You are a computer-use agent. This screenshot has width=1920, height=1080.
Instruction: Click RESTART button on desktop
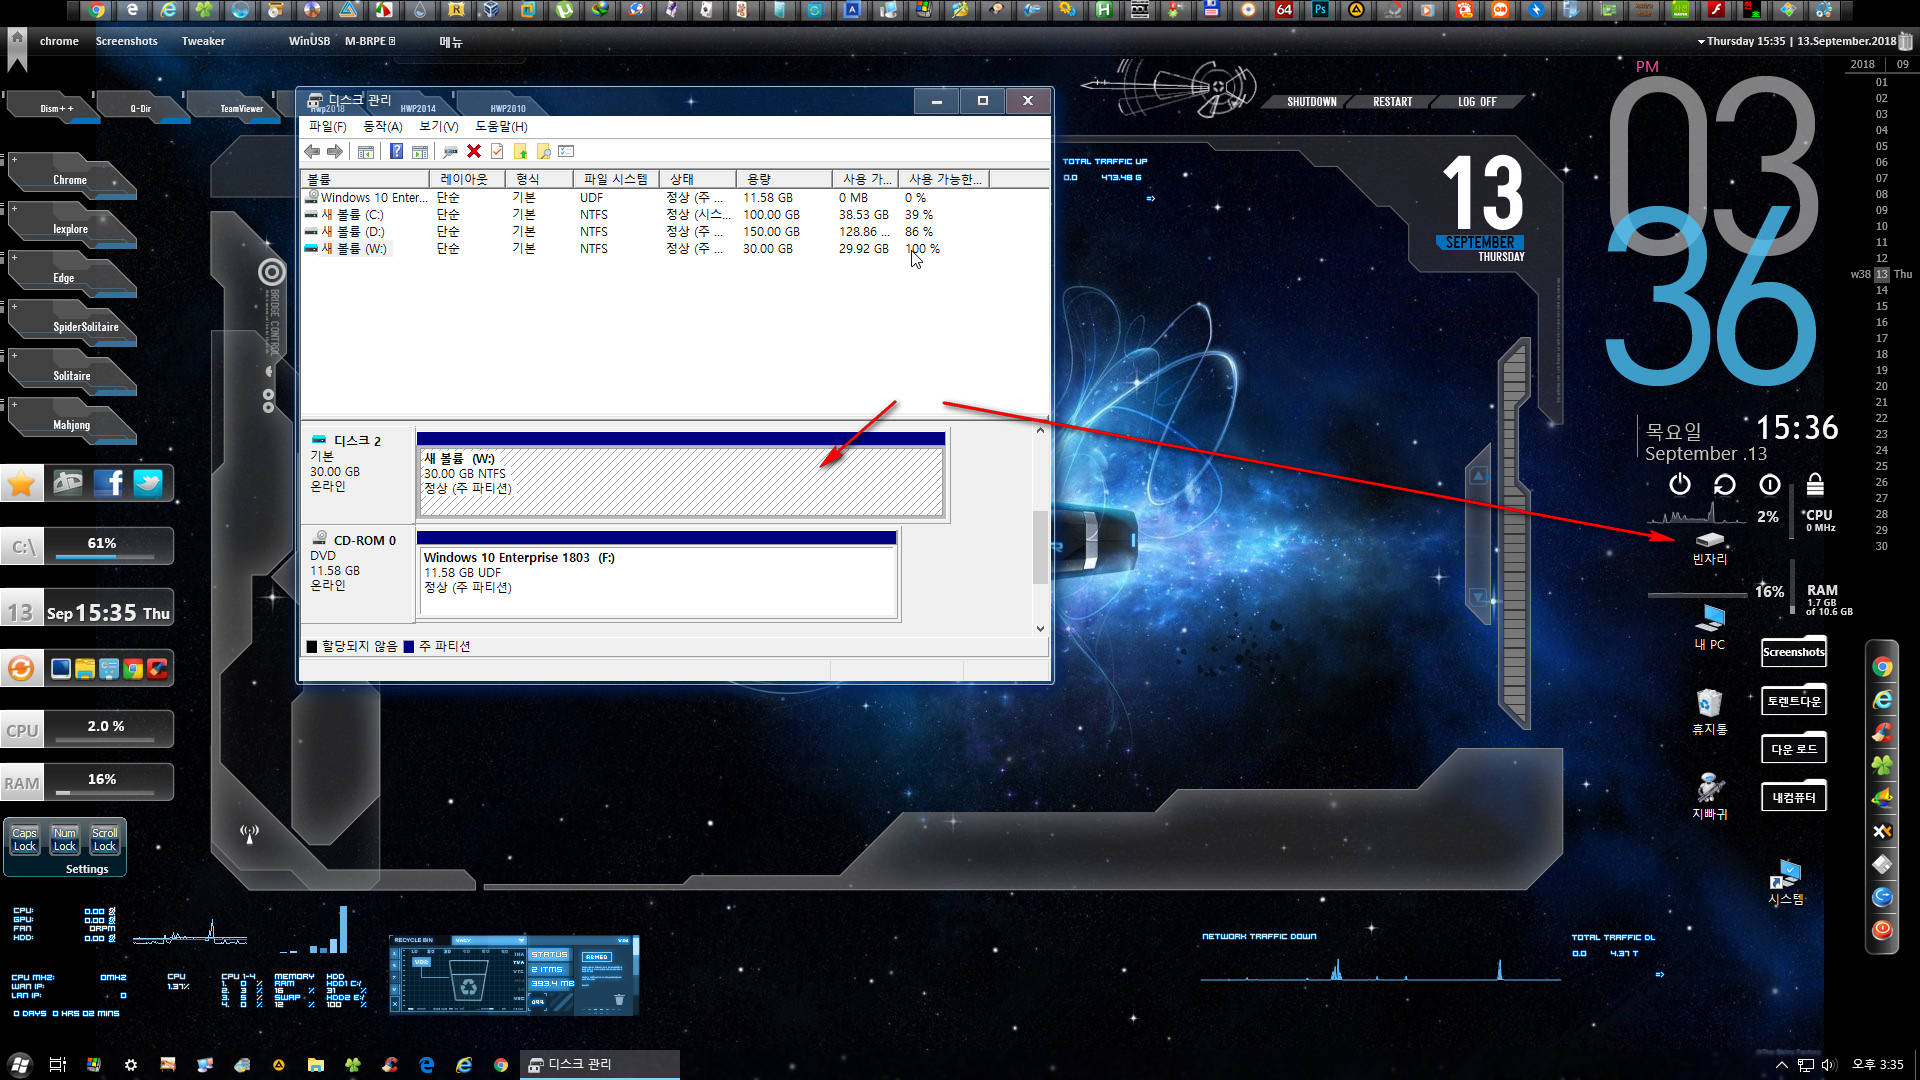tap(1393, 102)
